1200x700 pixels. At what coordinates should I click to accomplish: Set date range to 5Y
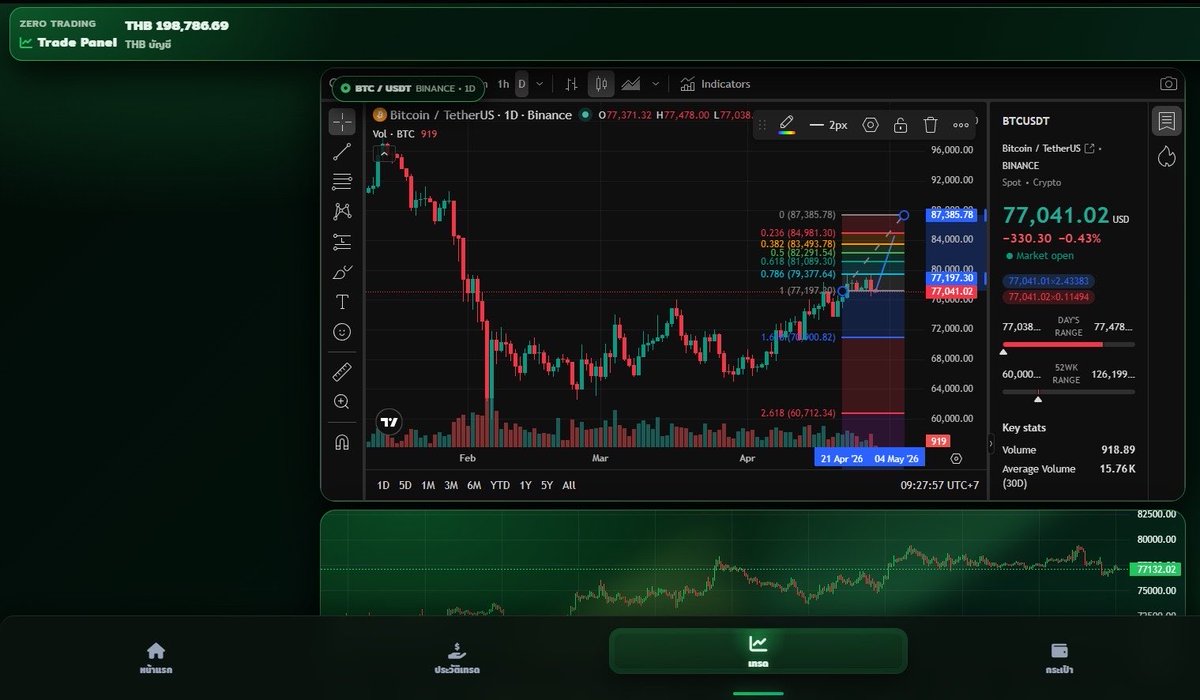pyautogui.click(x=547, y=485)
